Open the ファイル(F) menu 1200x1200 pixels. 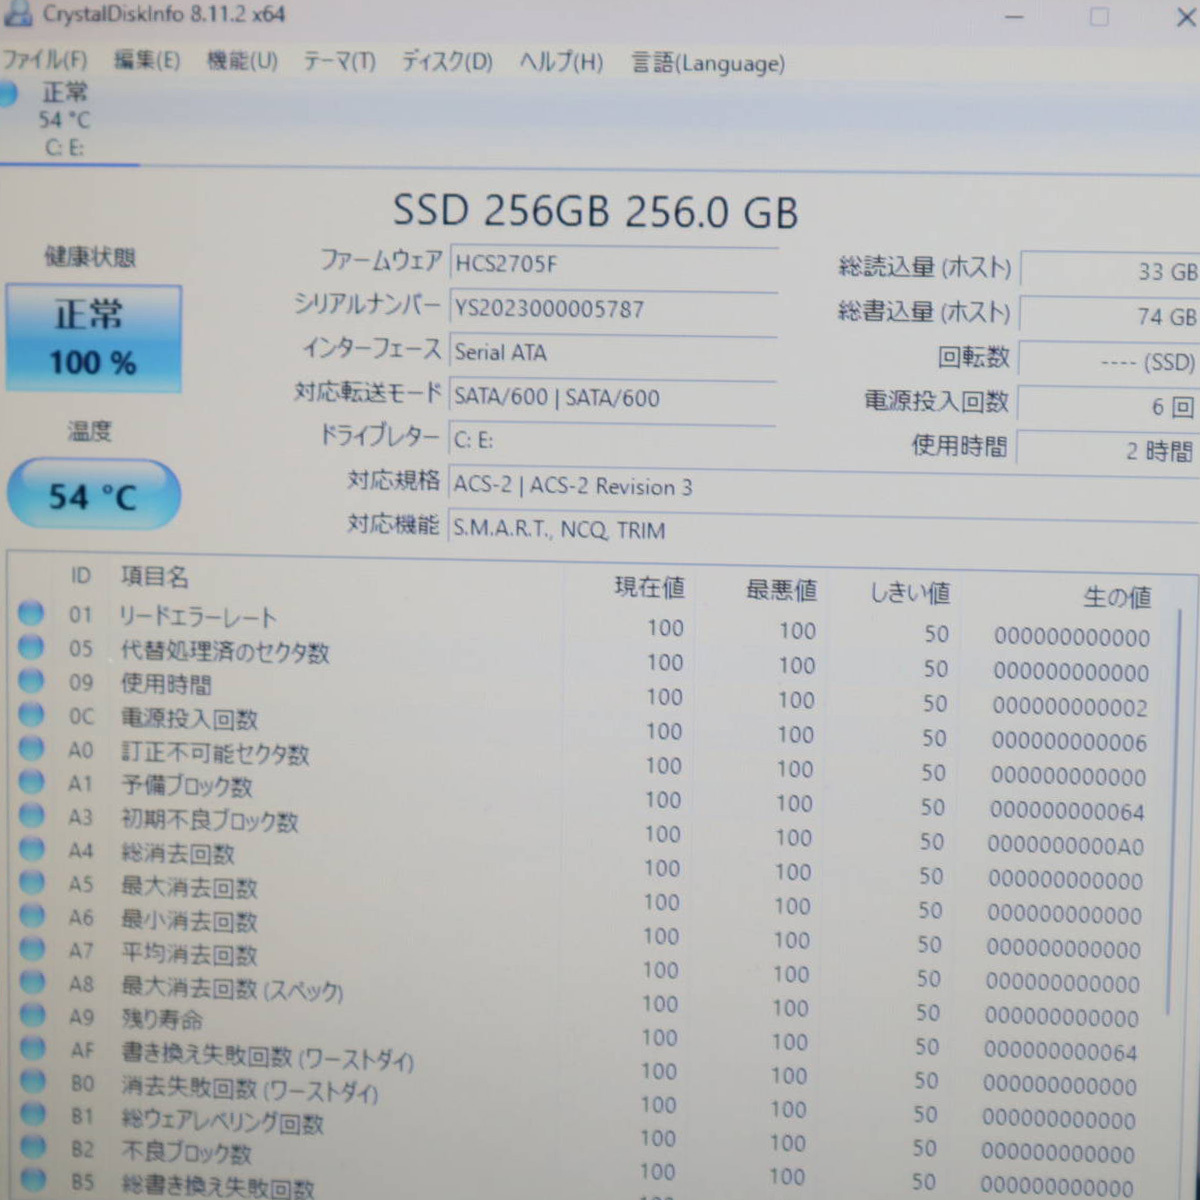(x=44, y=60)
